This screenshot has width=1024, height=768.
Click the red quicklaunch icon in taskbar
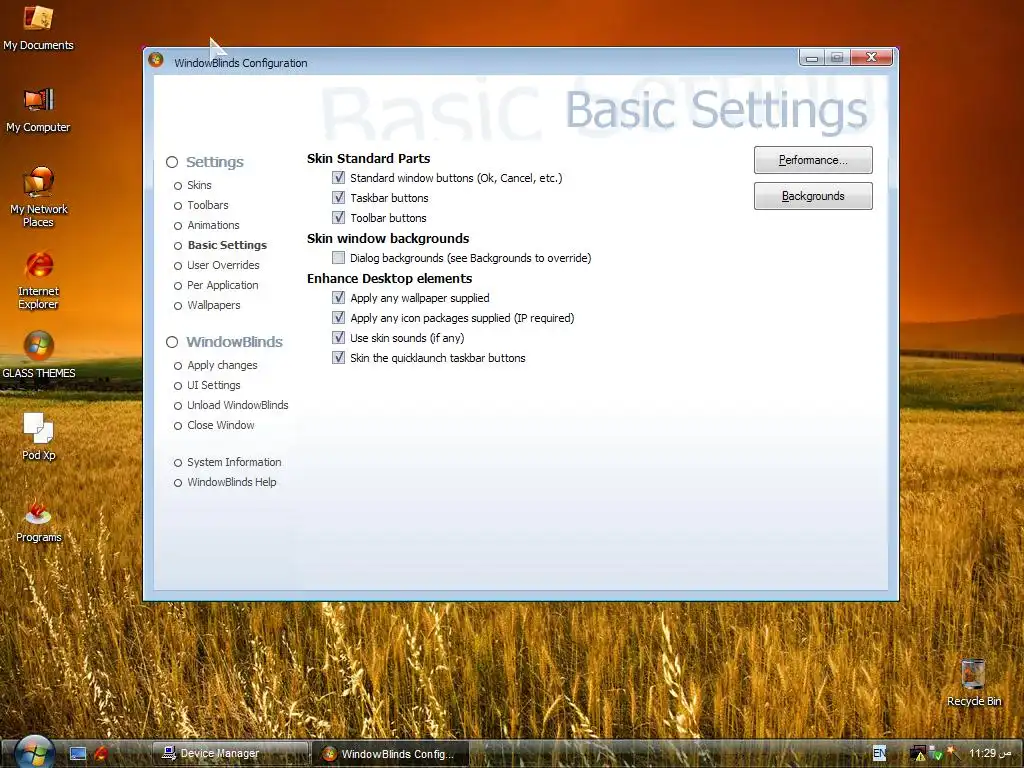click(101, 754)
